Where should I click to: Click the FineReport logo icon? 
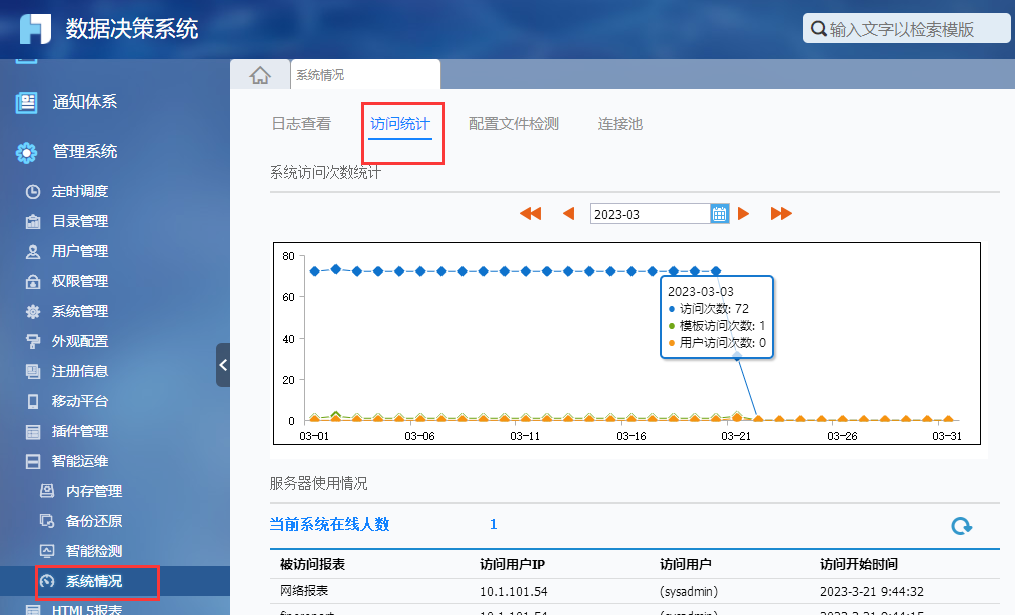tap(35, 29)
